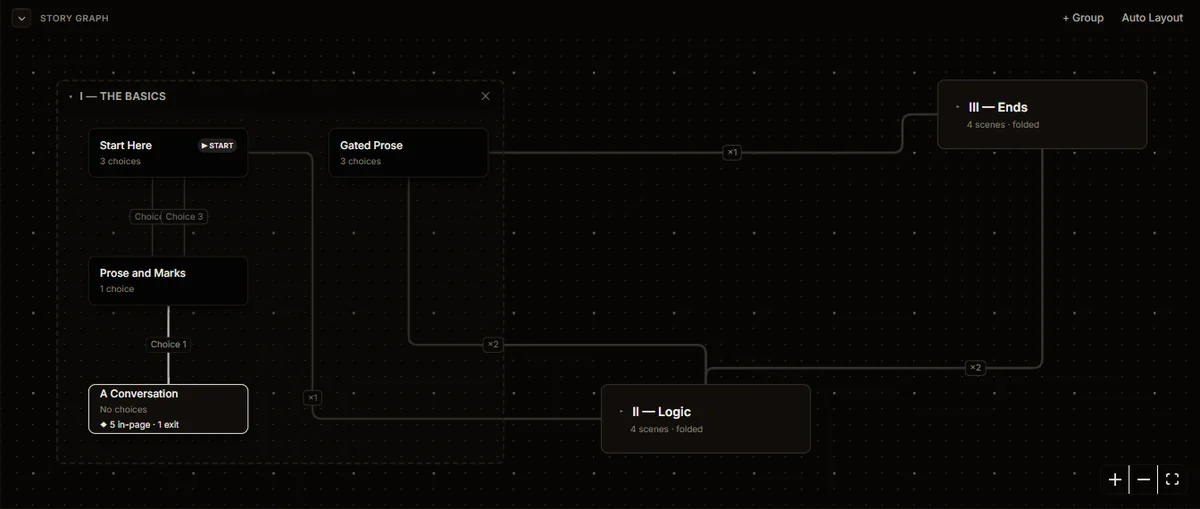Viewport: 1200px width, 509px height.
Task: Select the Gated Prose scene node
Action: tap(408, 152)
